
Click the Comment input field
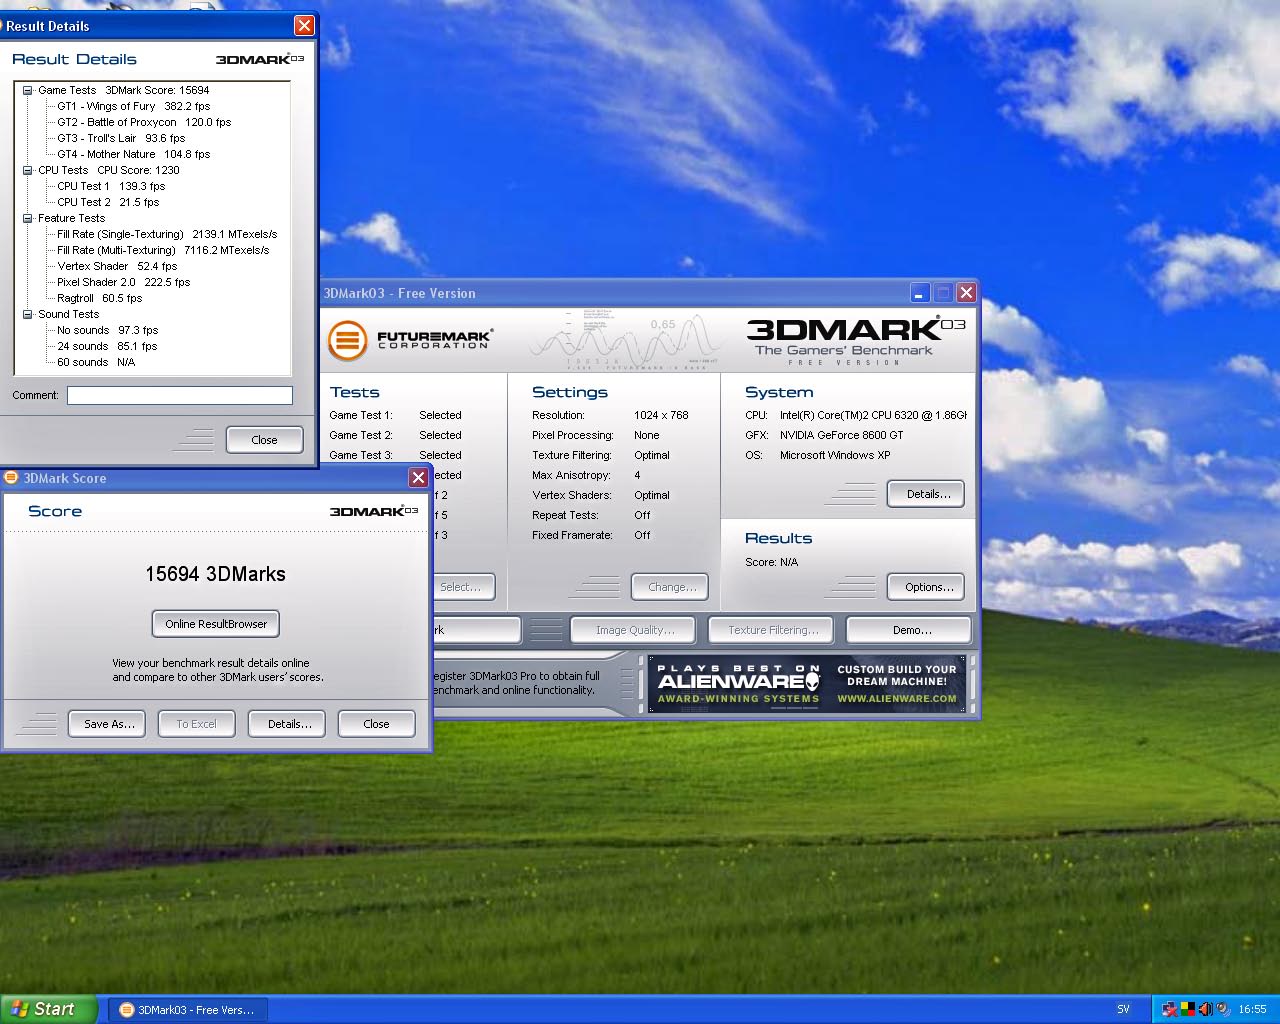(180, 395)
